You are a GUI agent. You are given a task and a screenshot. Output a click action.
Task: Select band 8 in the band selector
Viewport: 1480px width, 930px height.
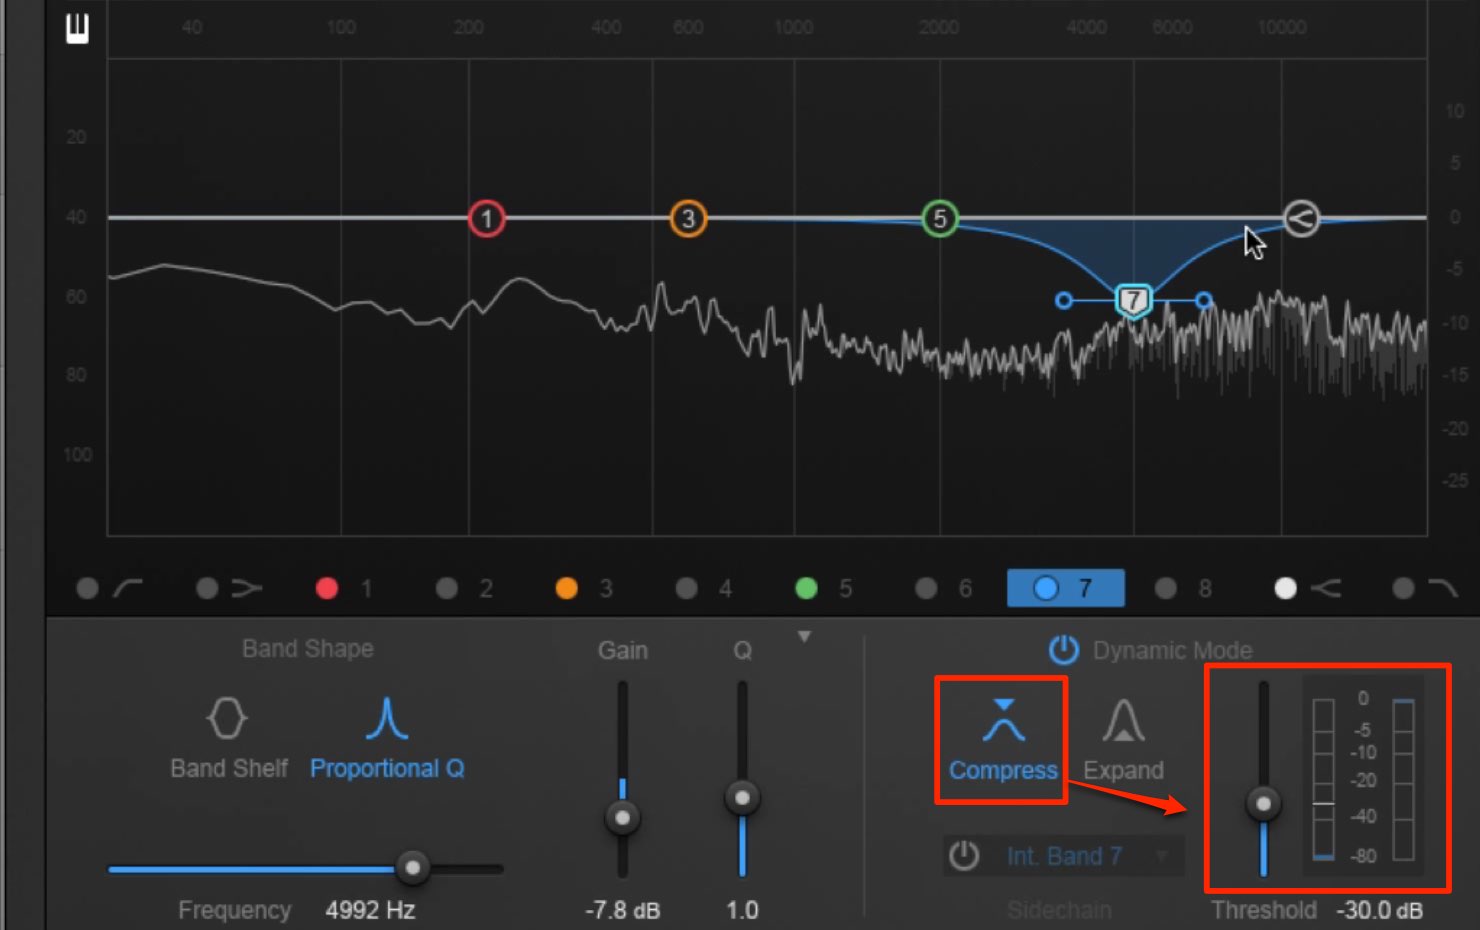click(x=1185, y=588)
